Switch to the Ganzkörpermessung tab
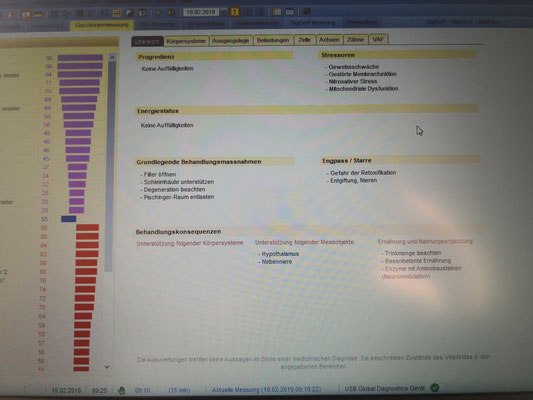Screen dimensions: 533x400 (102, 25)
